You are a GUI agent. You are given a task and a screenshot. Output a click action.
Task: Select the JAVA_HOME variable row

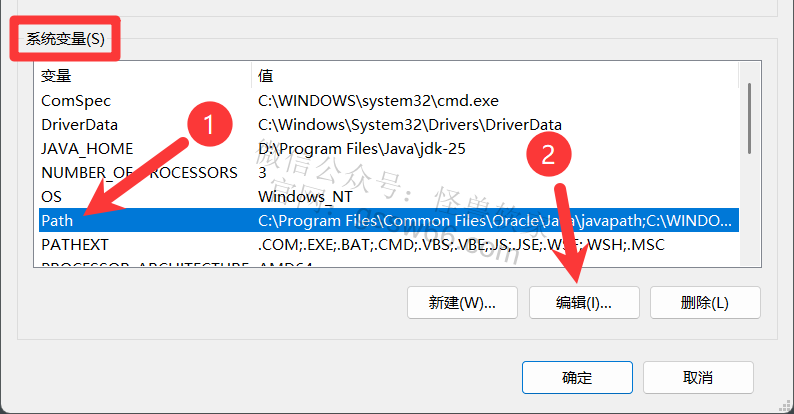[389, 149]
